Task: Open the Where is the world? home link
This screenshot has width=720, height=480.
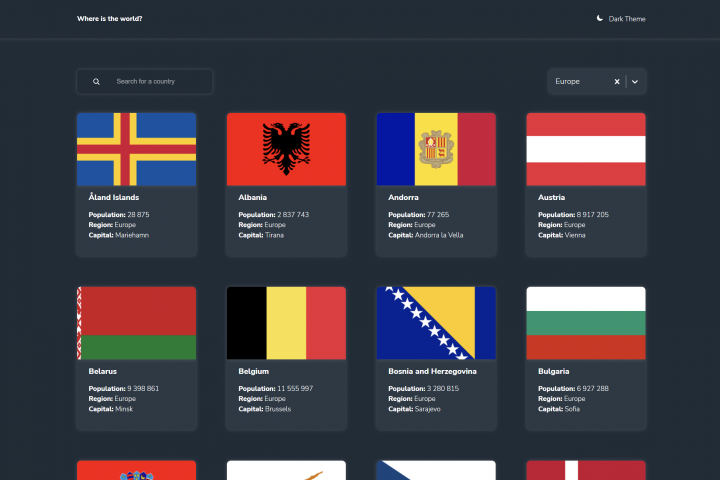Action: [x=110, y=19]
